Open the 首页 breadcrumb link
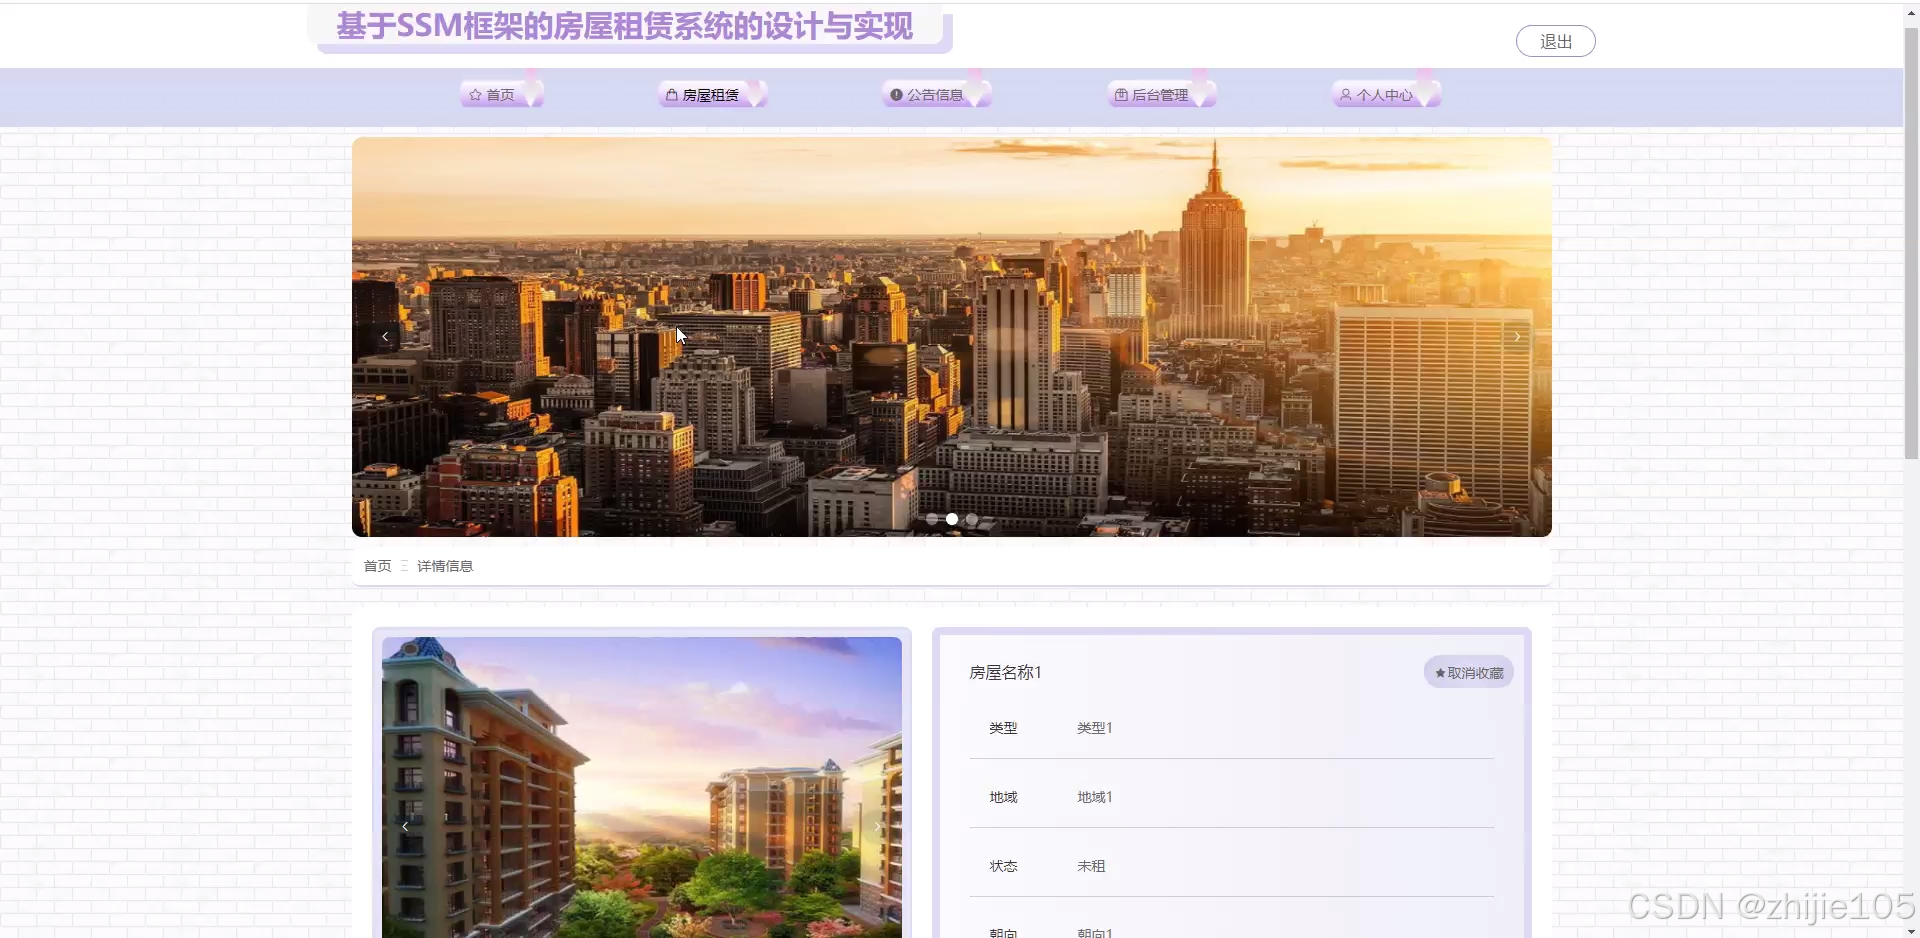Viewport: 1920px width, 938px height. (x=377, y=565)
